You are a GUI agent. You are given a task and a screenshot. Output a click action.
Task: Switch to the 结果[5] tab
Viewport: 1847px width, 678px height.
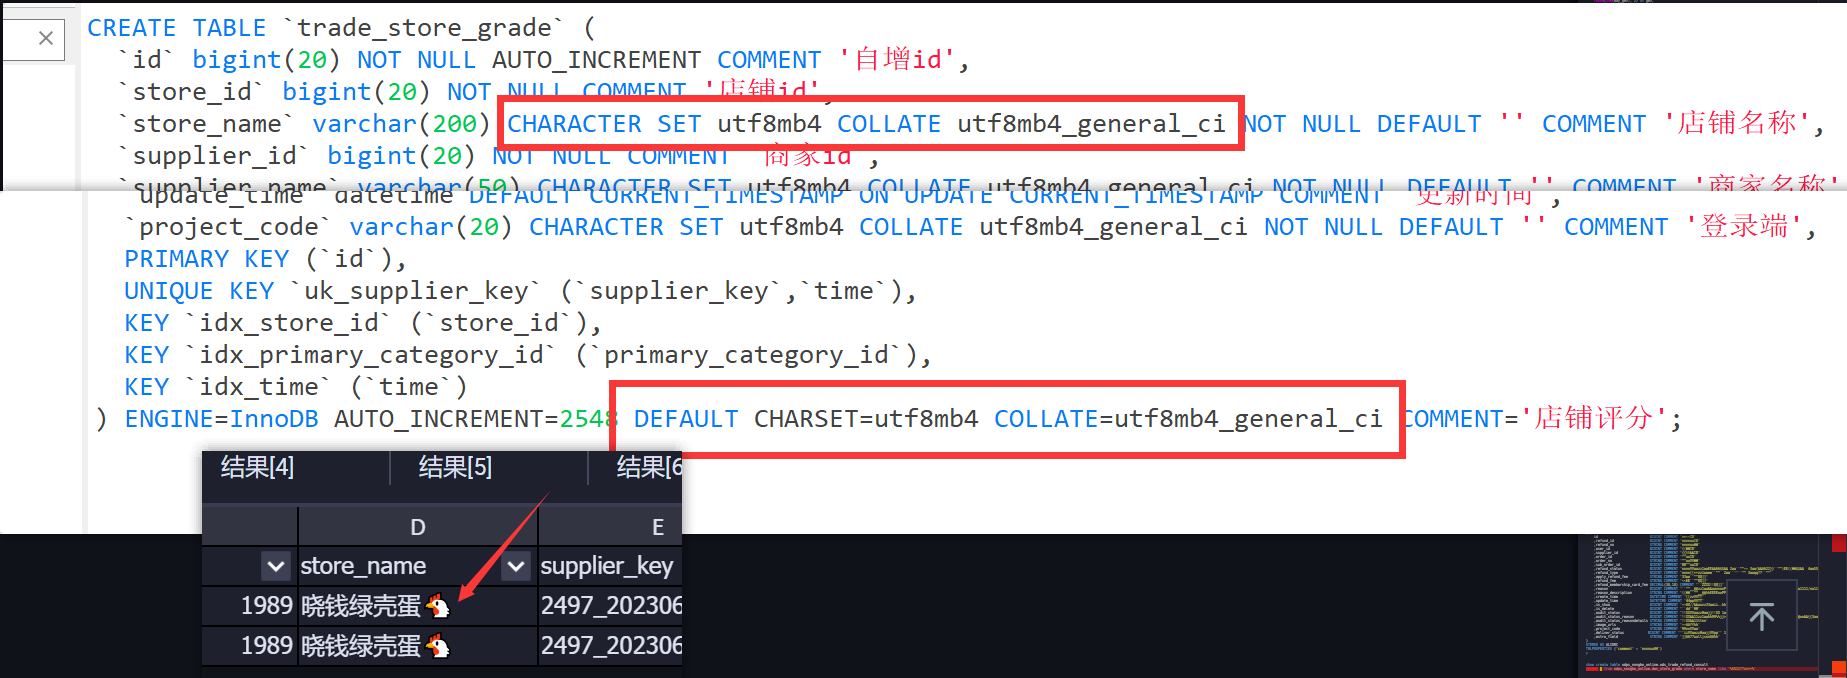[455, 467]
